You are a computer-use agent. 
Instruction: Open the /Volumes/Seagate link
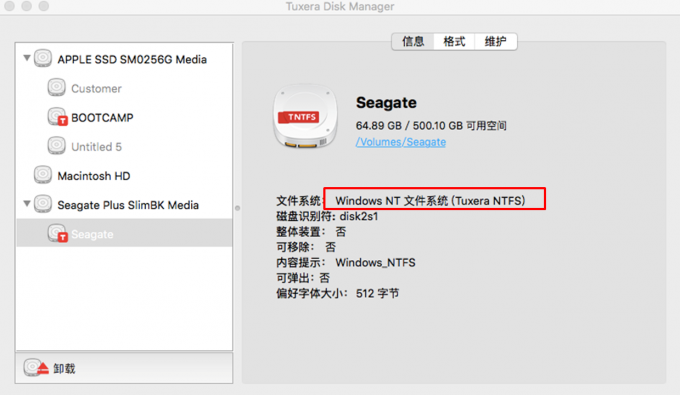[401, 142]
